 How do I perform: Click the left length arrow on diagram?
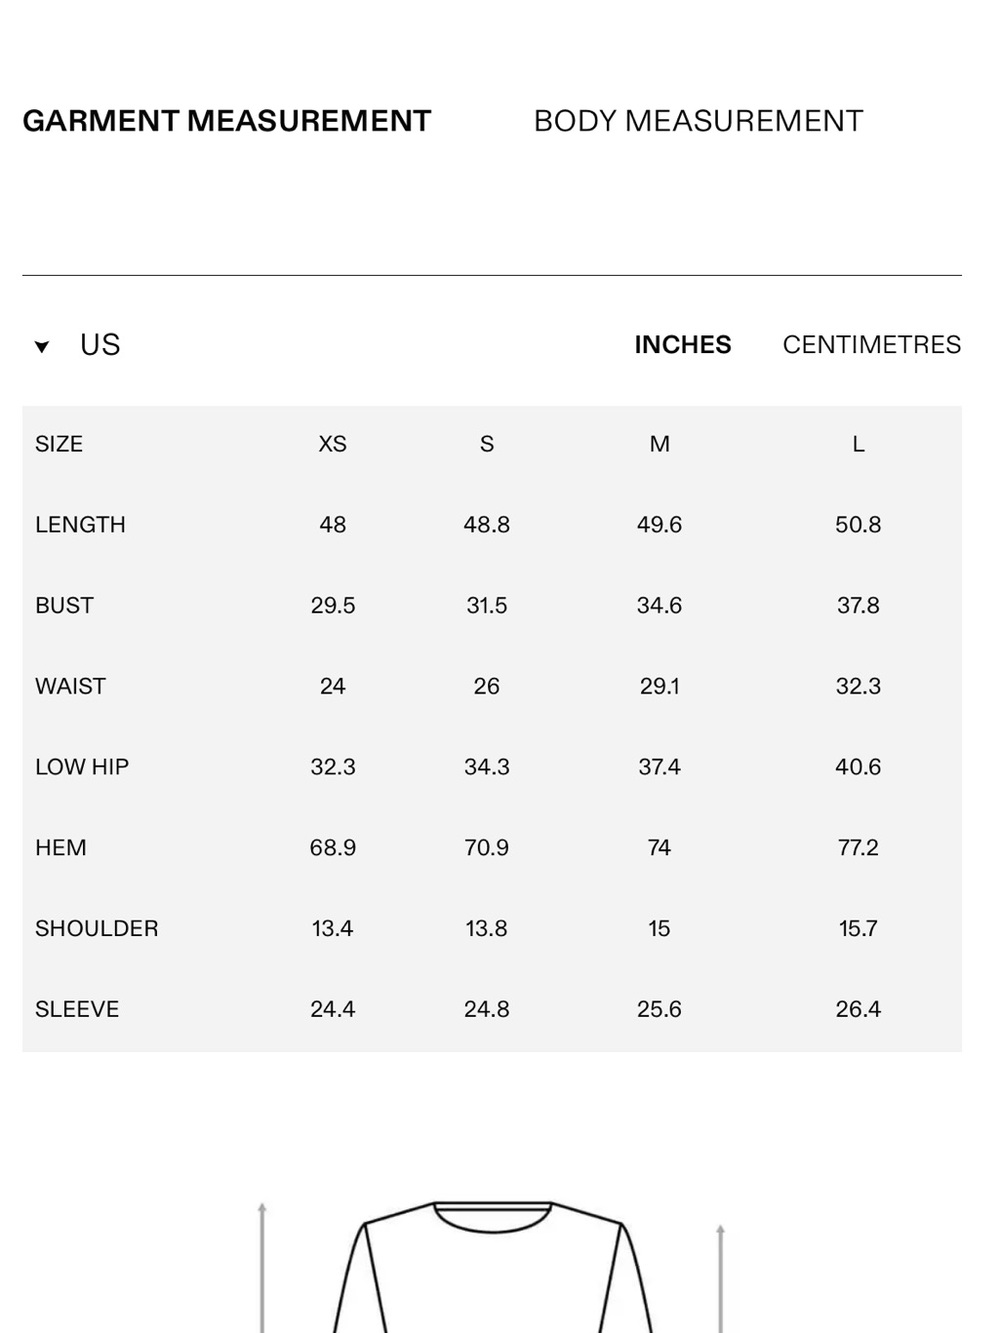pos(262,1267)
